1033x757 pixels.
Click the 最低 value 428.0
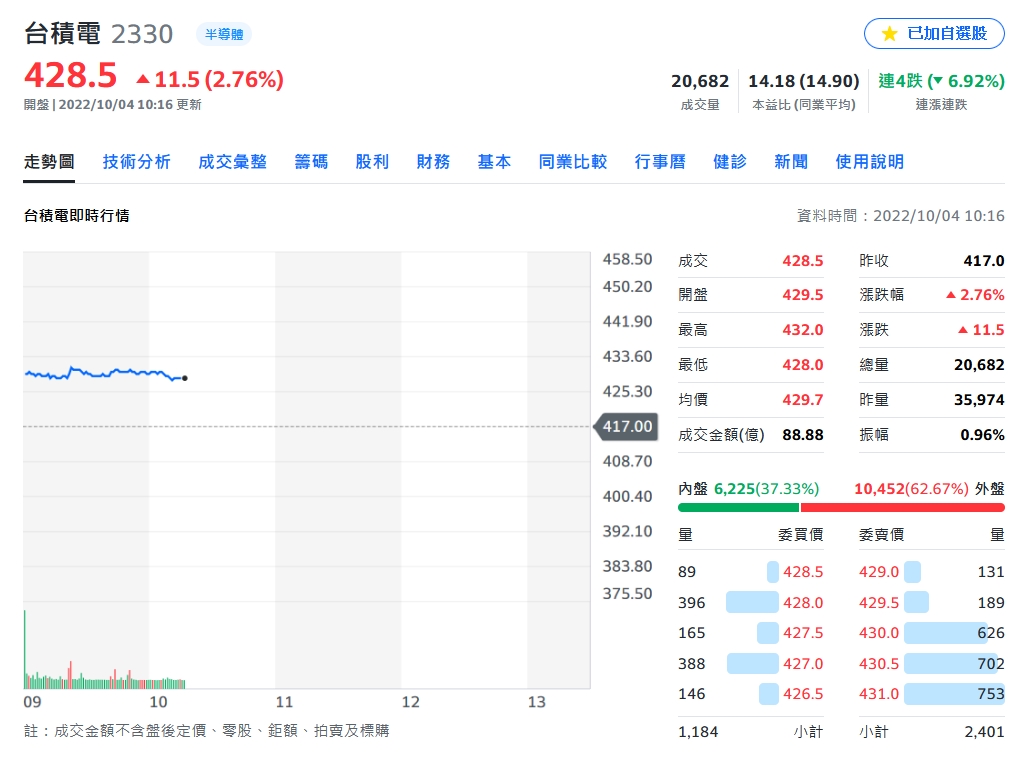tap(802, 364)
